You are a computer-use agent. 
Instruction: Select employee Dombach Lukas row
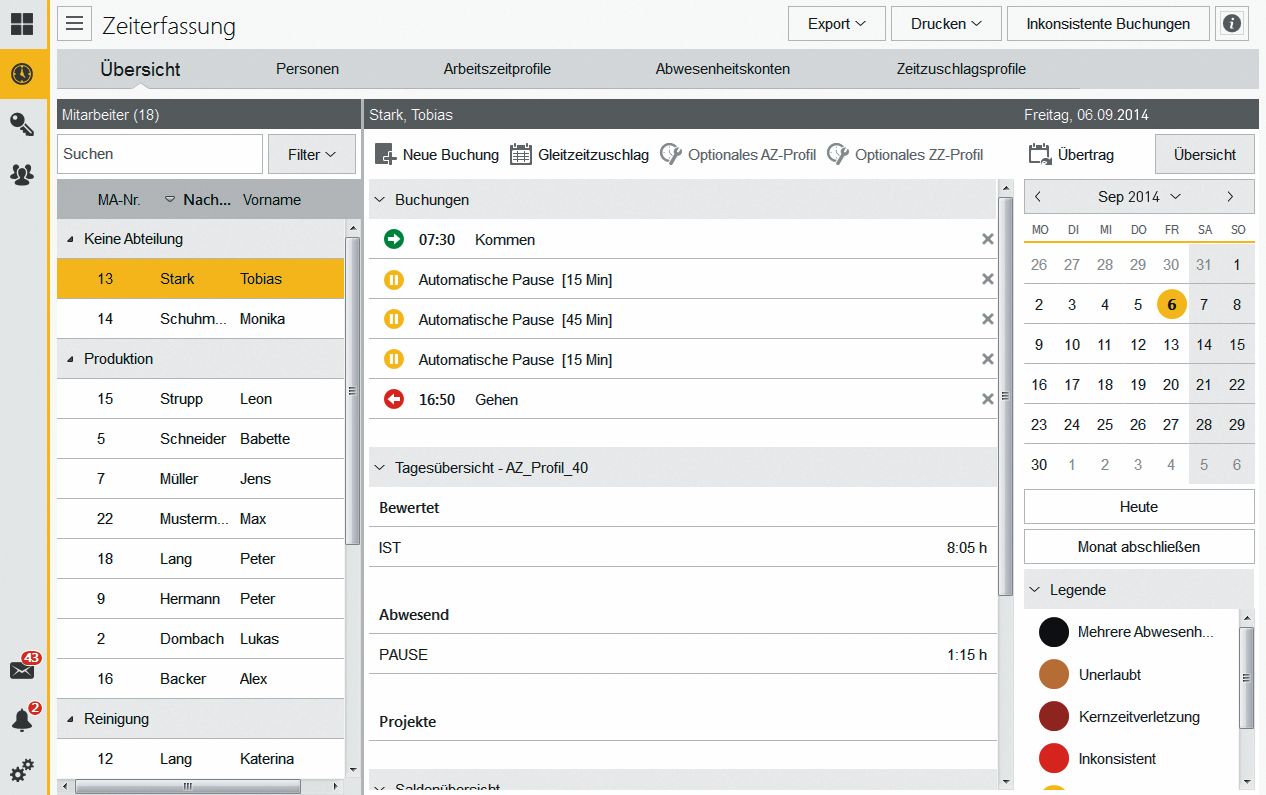point(201,639)
